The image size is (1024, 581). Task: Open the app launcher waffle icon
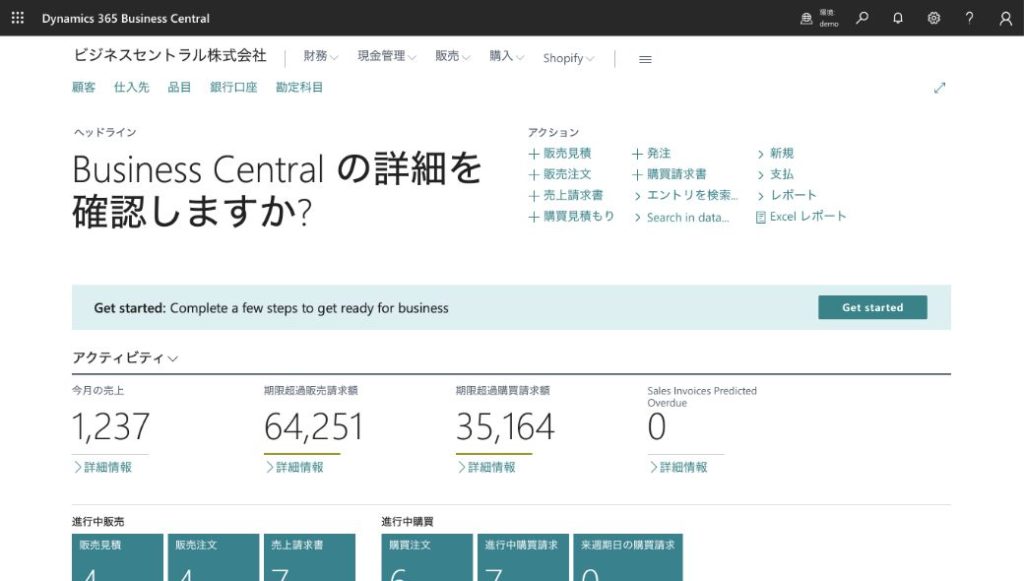[x=18, y=18]
